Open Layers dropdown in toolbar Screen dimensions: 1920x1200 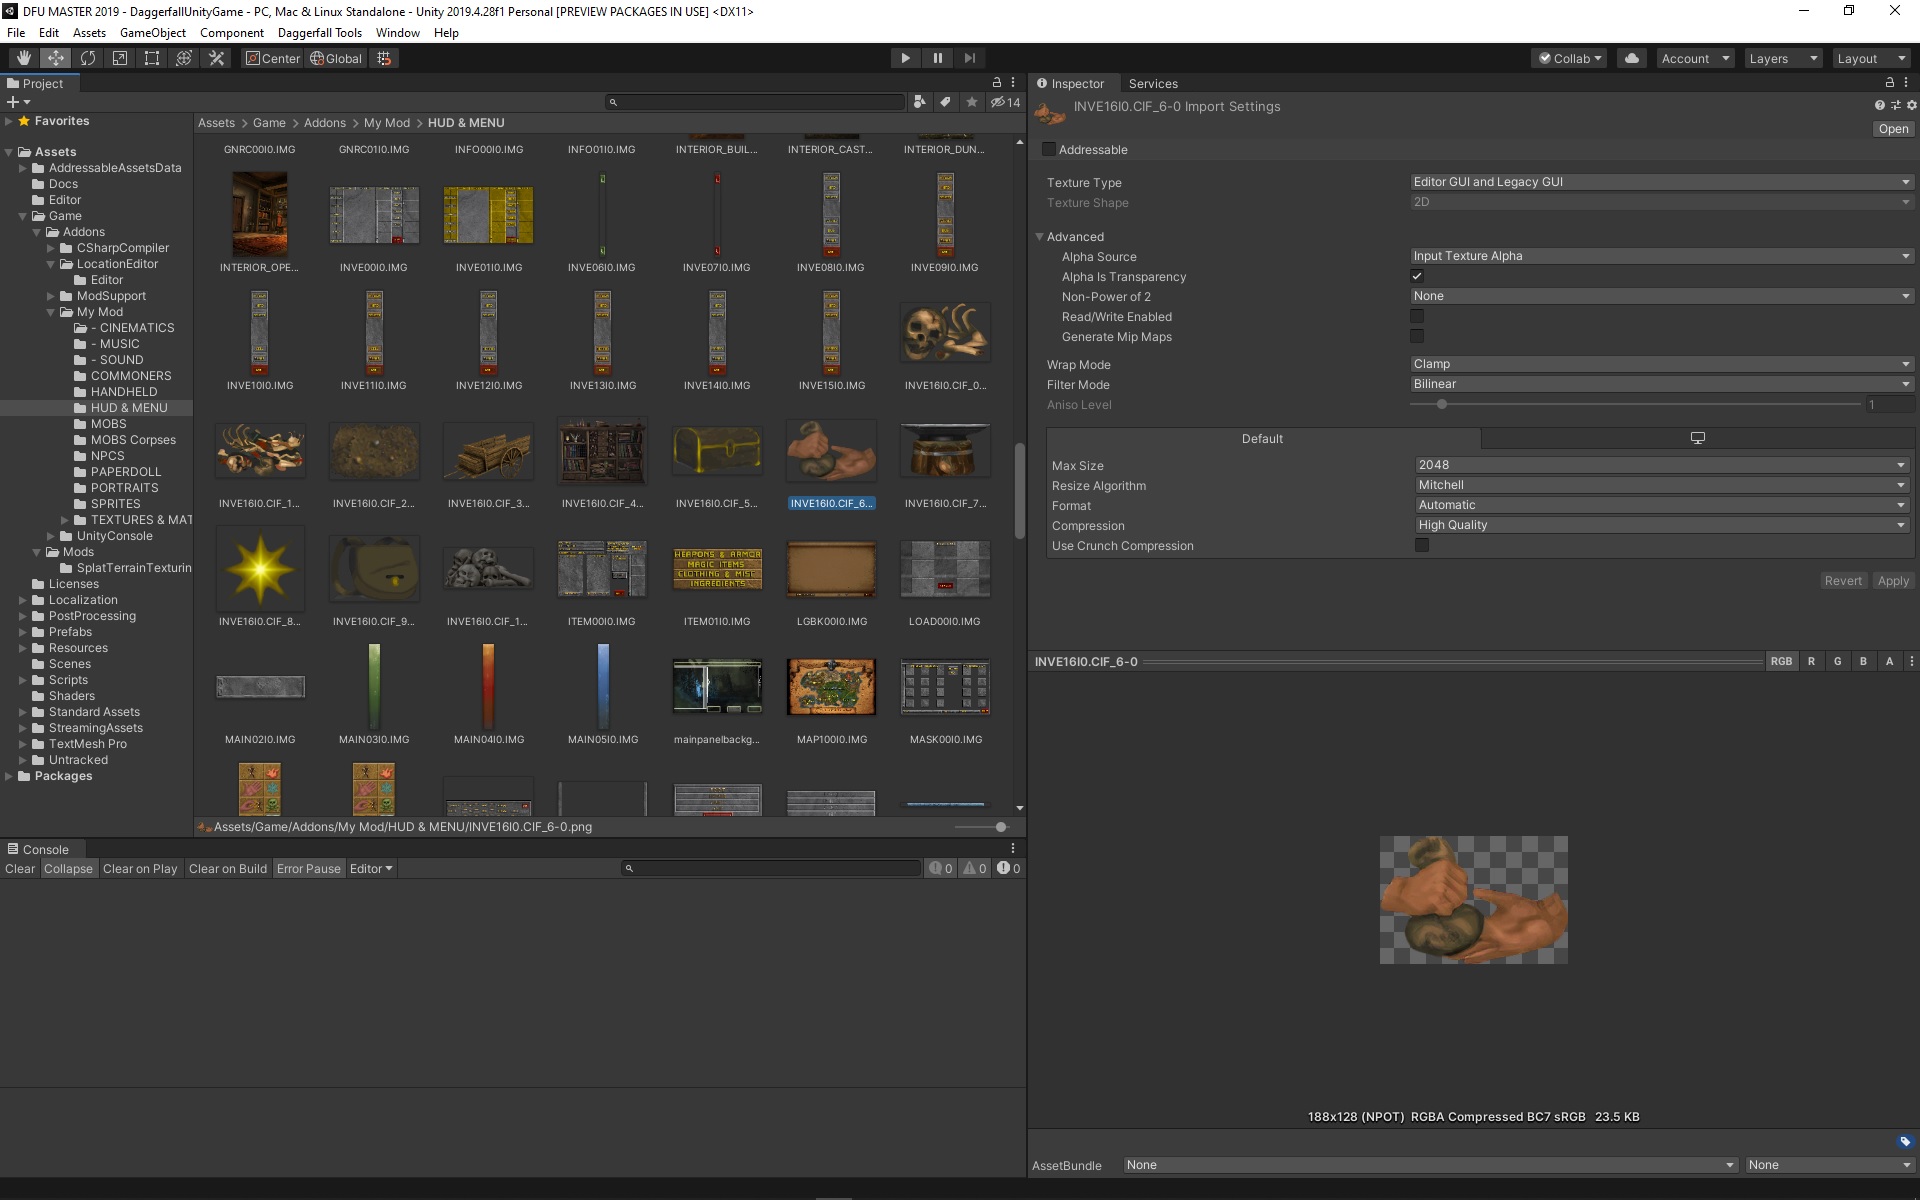pos(1783,58)
